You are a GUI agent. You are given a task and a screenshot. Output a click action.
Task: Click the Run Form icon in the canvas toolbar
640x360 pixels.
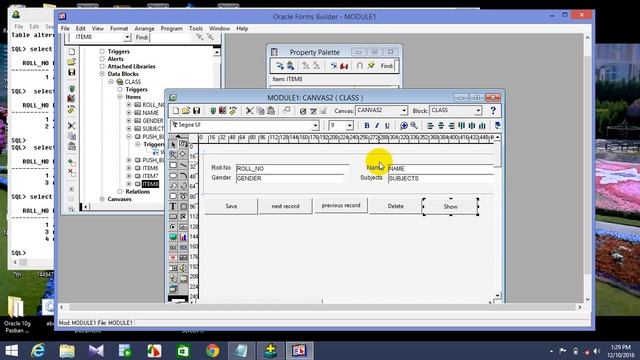pos(213,111)
